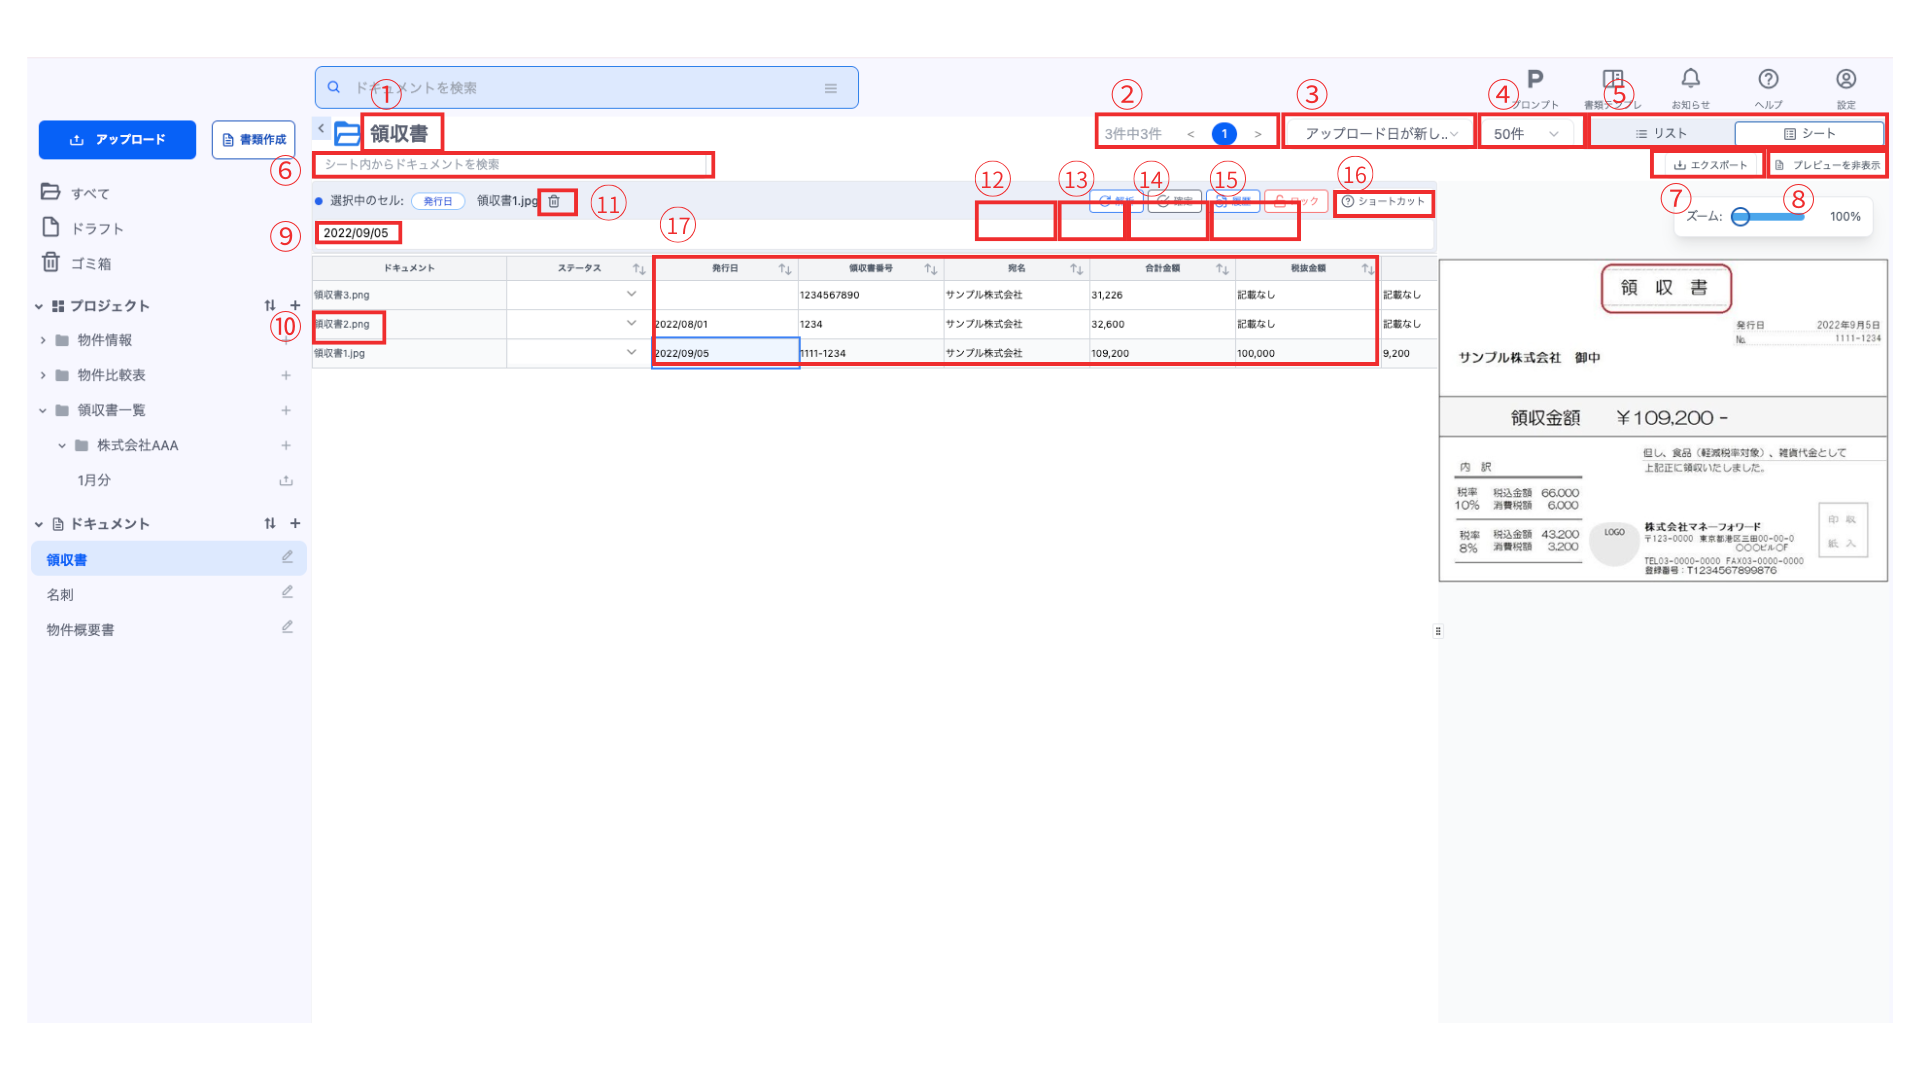Click the エクスポート button
This screenshot has height=1080, width=1920.
click(x=1710, y=165)
